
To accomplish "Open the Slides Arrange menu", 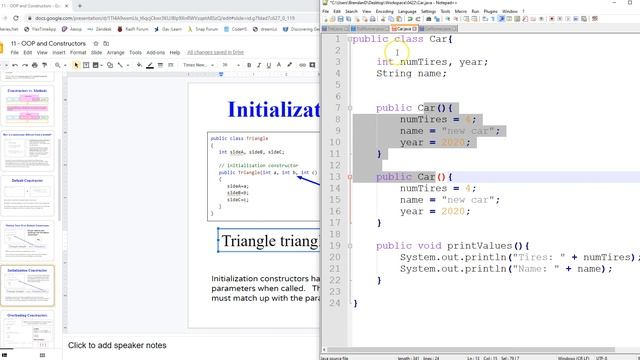I will pos(116,53).
